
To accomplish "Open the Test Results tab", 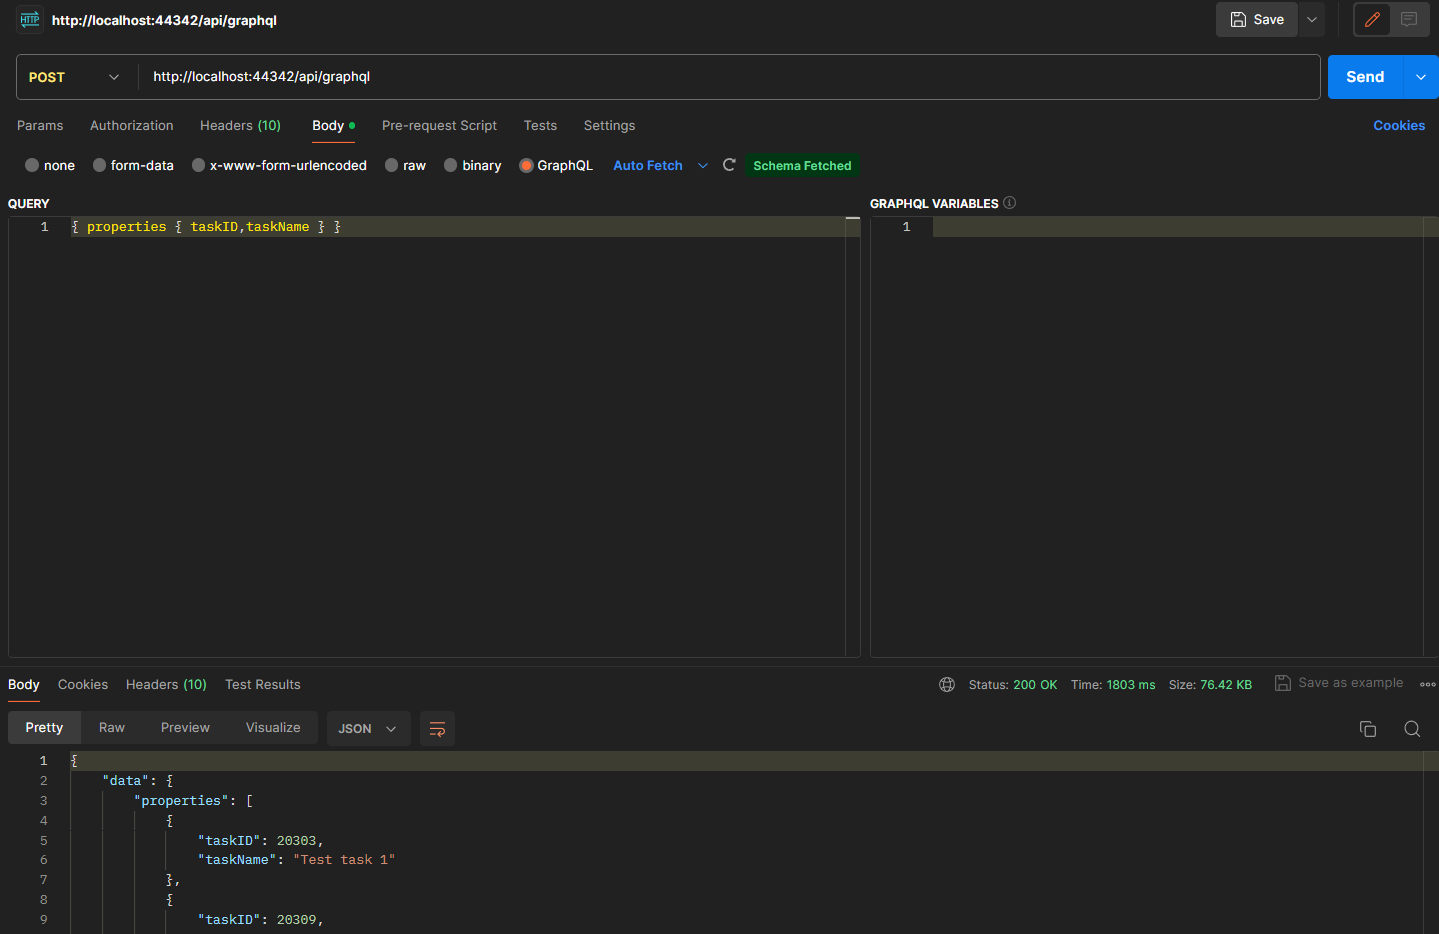I will tap(262, 685).
